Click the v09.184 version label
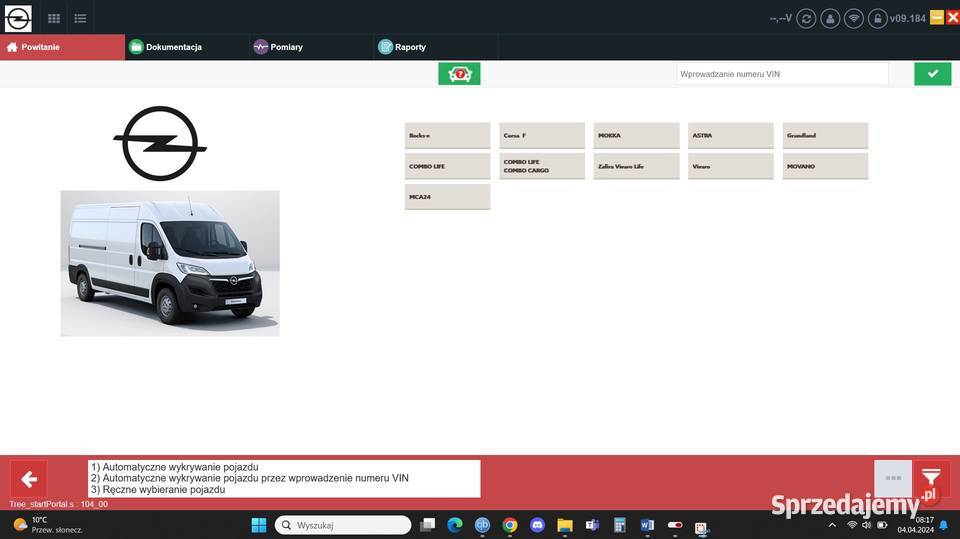Viewport: 960px width, 539px height. [907, 18]
